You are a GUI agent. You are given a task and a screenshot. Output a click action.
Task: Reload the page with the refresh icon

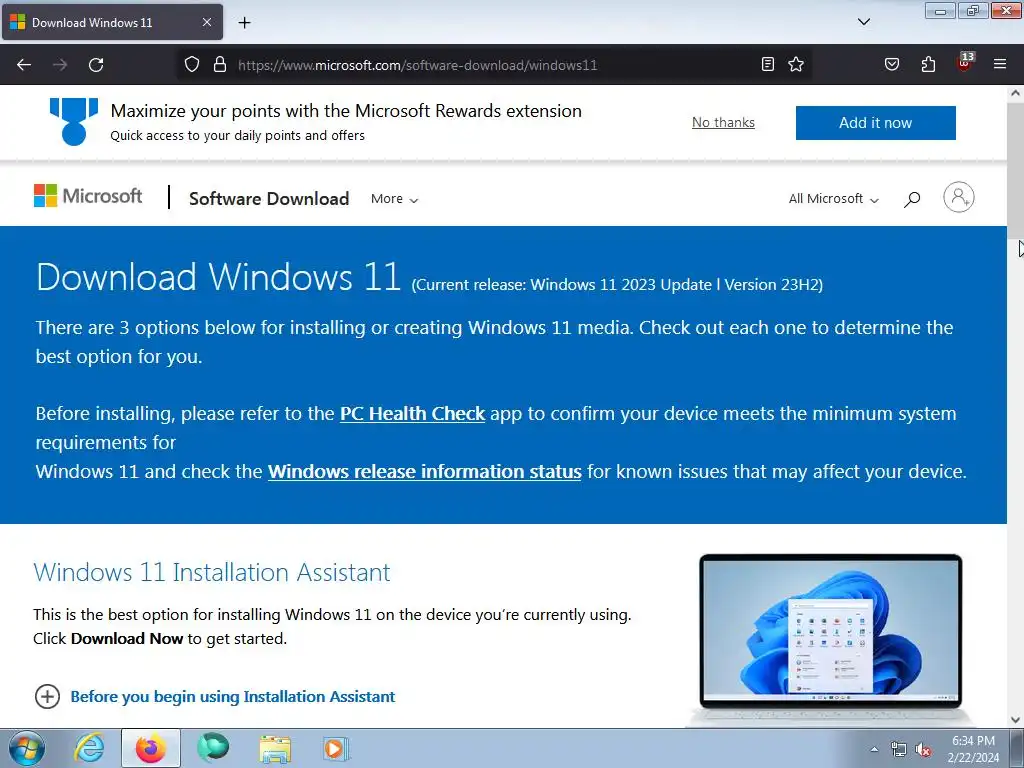pos(96,65)
